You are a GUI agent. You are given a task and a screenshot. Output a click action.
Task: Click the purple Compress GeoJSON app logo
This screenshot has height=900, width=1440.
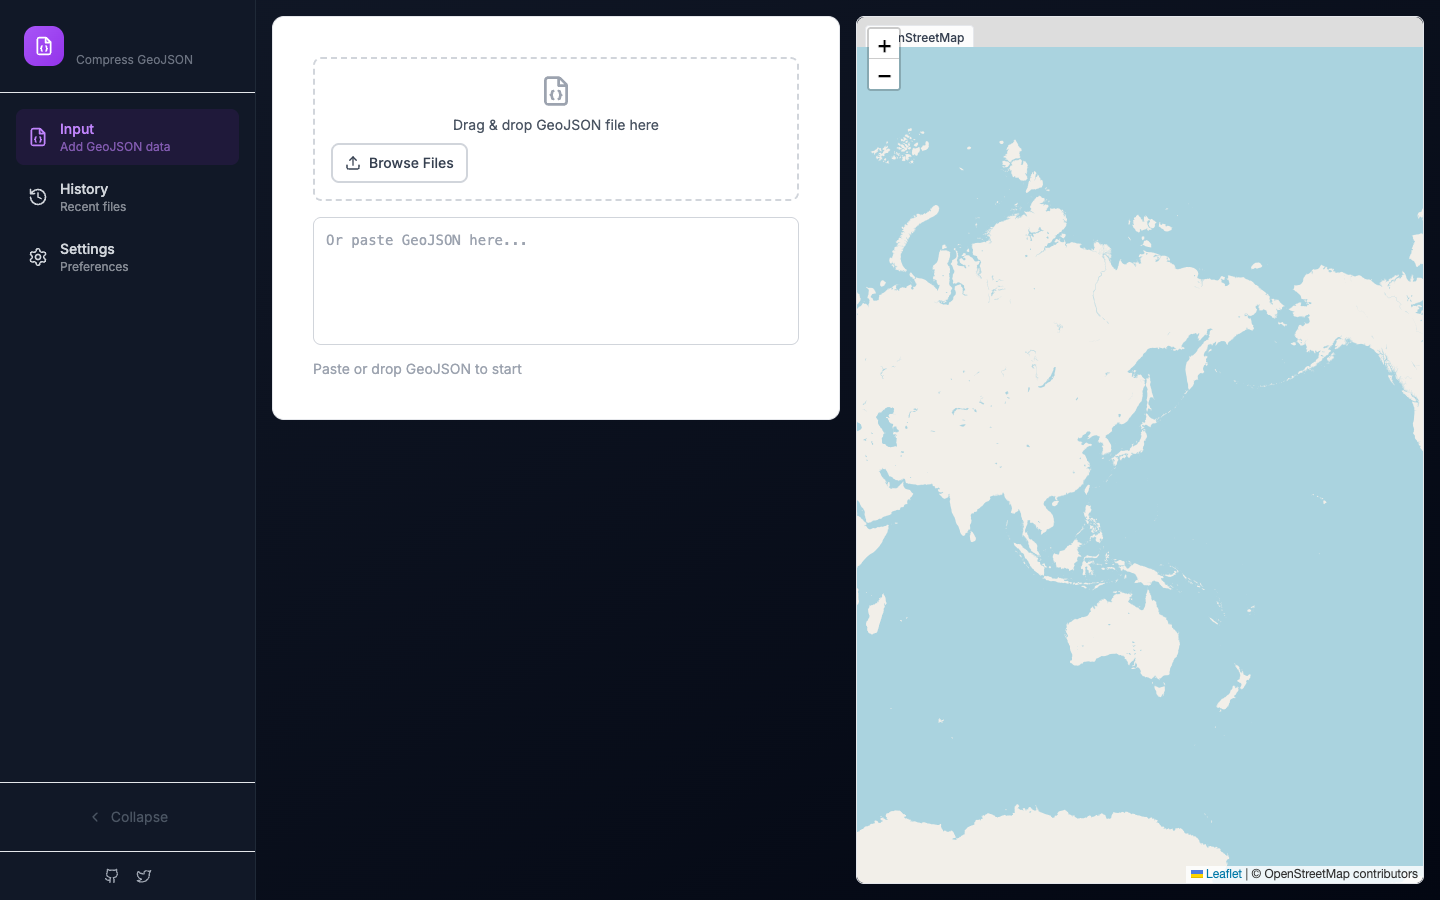coord(44,46)
